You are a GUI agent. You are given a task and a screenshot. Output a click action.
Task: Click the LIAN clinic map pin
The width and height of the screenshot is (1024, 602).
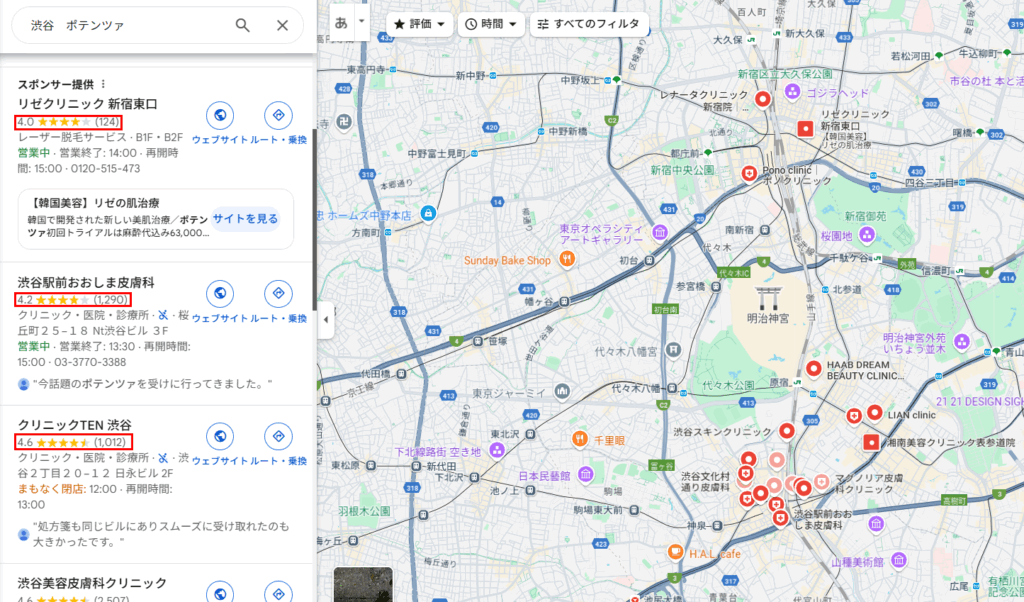[x=874, y=413]
